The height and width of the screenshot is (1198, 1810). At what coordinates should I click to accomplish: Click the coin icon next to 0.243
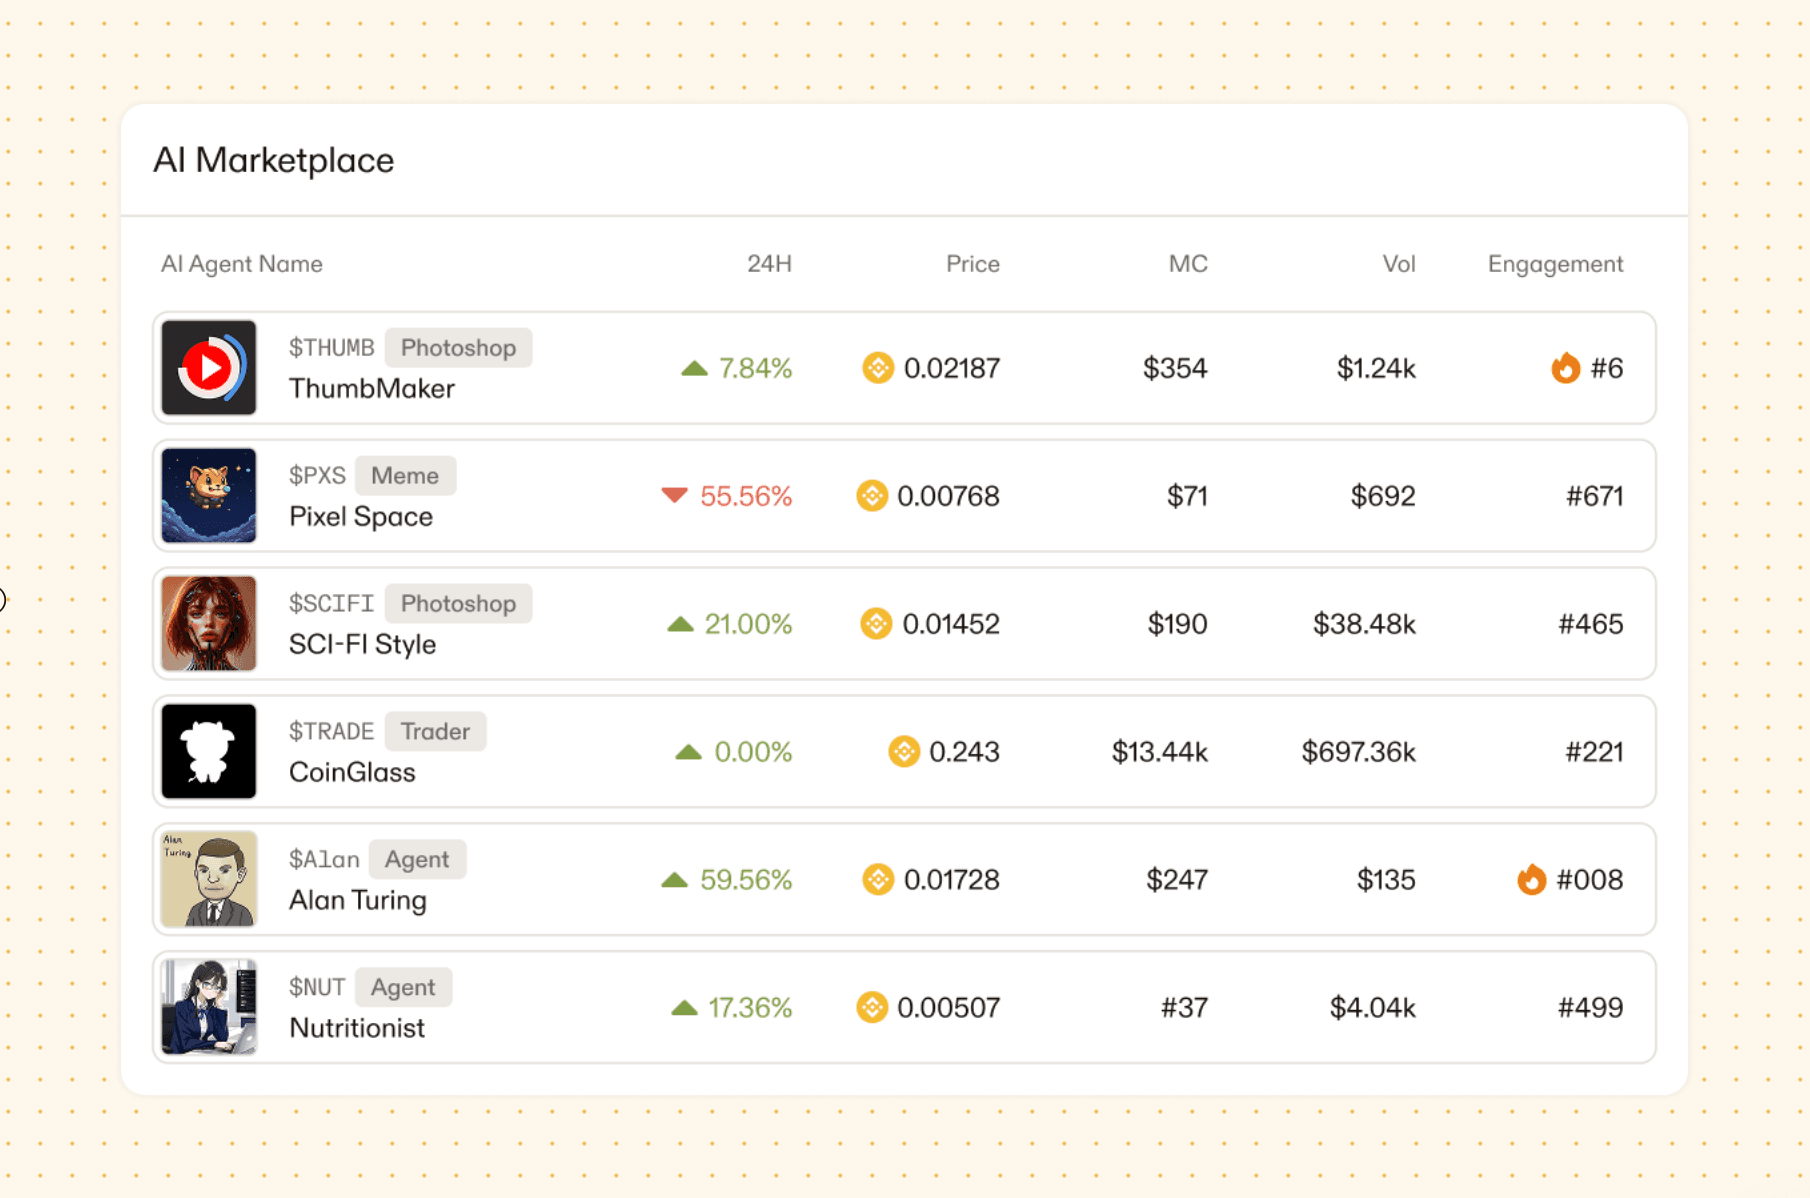(x=904, y=752)
